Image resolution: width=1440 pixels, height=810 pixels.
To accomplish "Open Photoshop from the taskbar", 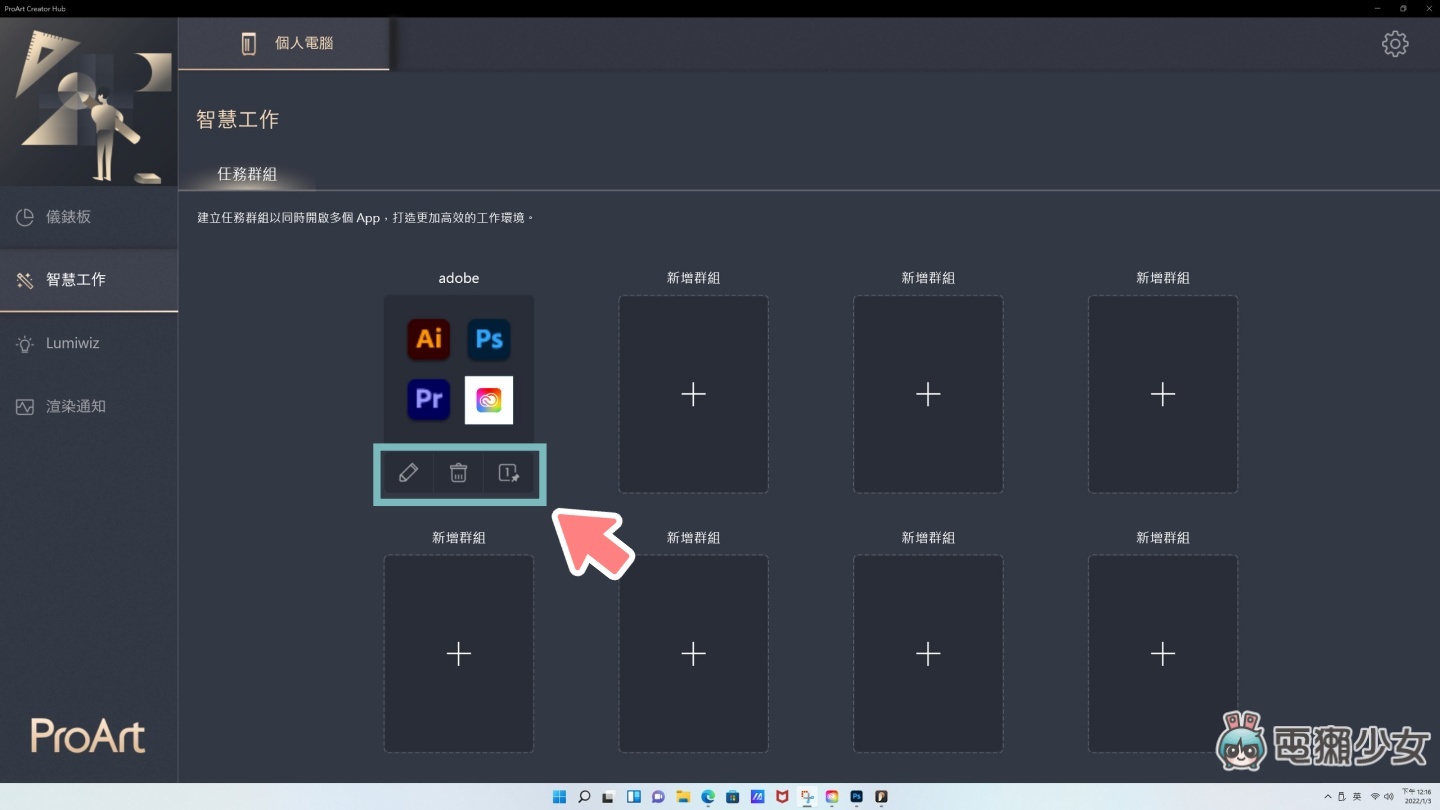I will click(x=856, y=797).
